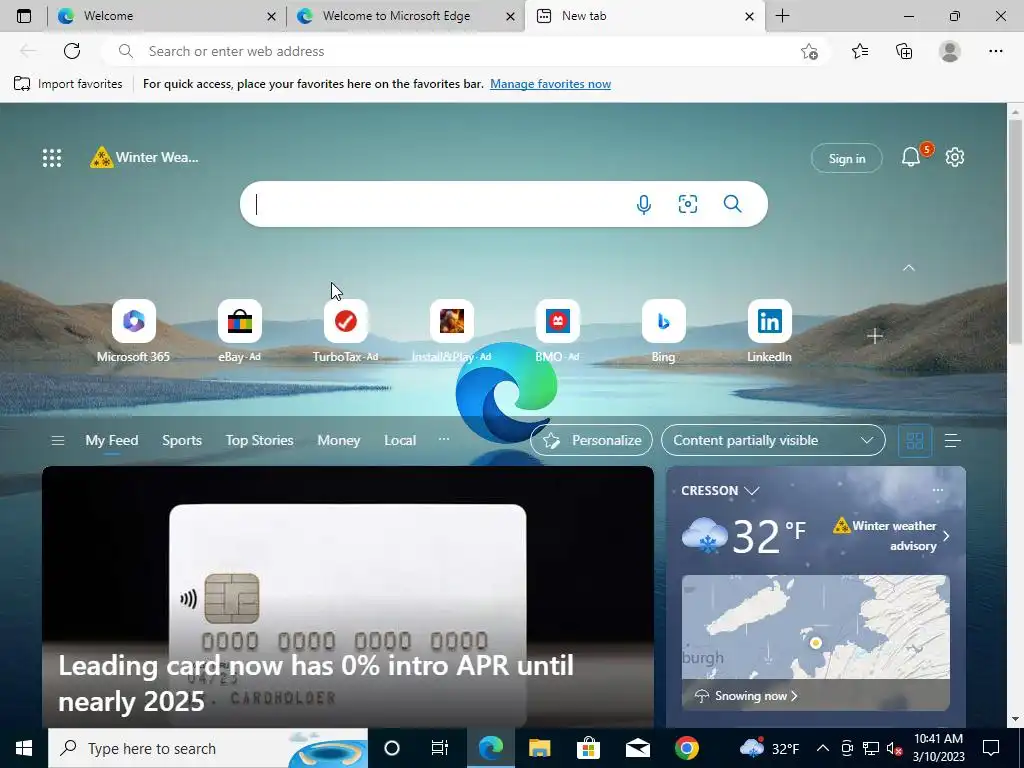Screen dimensions: 1024x768
Task: Select the Money feed tab
Action: [x=338, y=440]
